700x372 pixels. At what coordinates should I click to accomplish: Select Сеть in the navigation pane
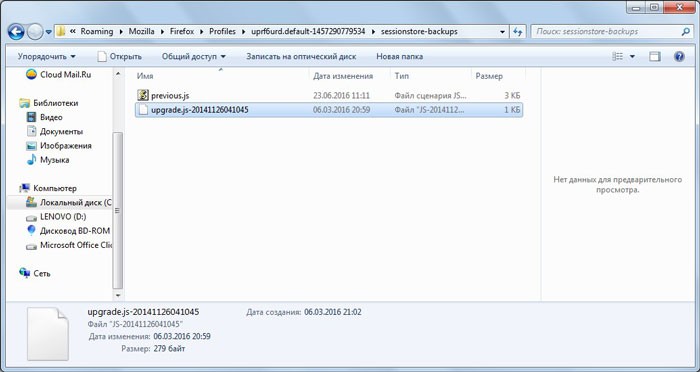point(35,273)
